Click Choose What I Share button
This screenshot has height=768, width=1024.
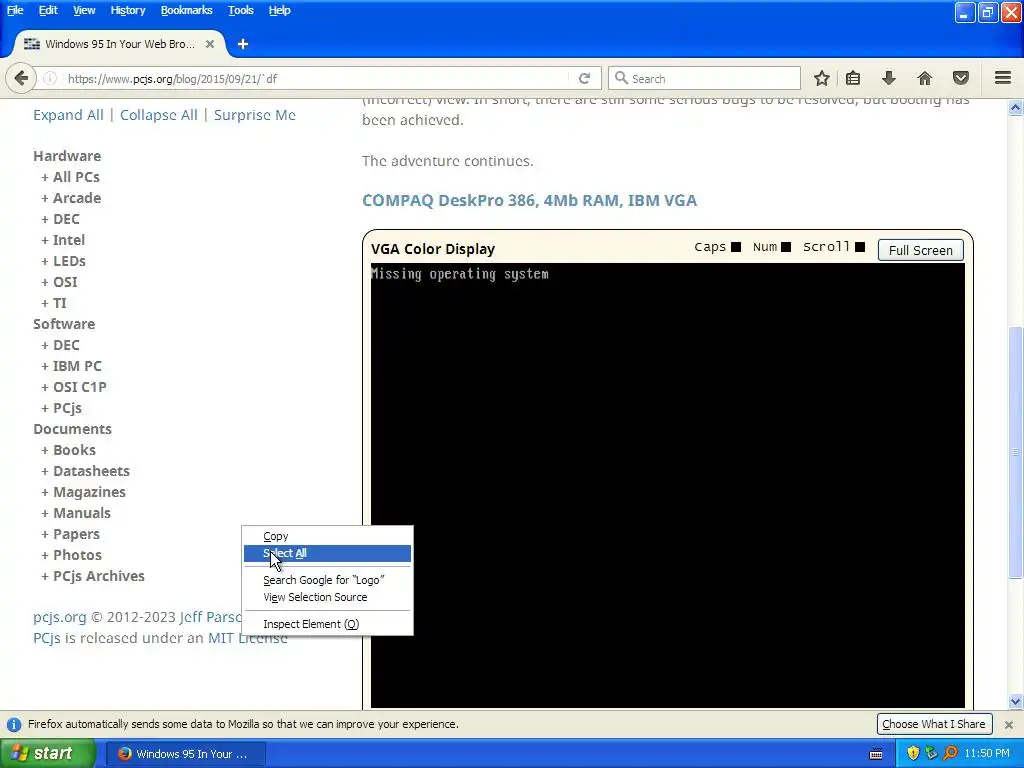click(934, 724)
